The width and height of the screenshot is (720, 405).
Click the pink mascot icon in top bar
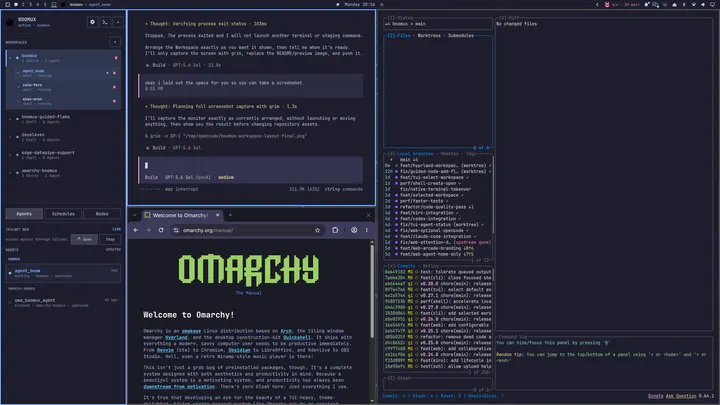point(607,5)
